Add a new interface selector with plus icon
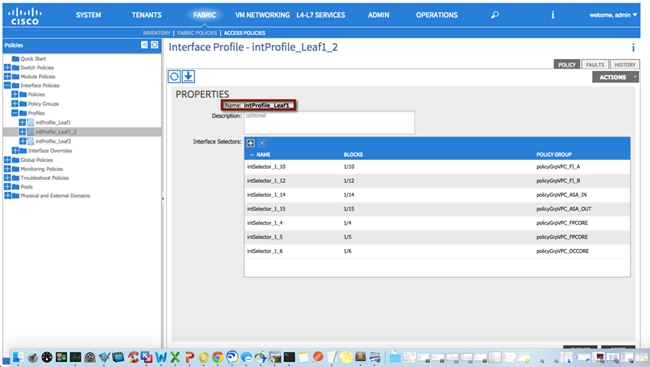The height and width of the screenshot is (367, 650). pyautogui.click(x=250, y=143)
